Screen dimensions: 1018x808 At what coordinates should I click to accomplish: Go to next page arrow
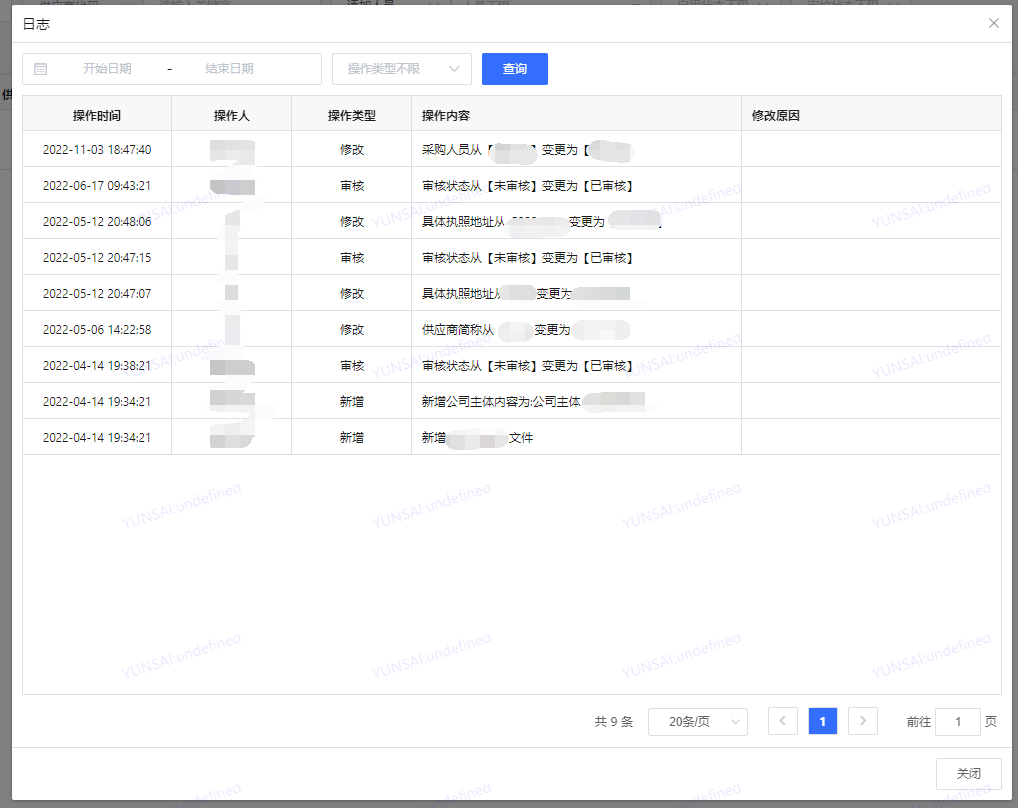point(862,721)
